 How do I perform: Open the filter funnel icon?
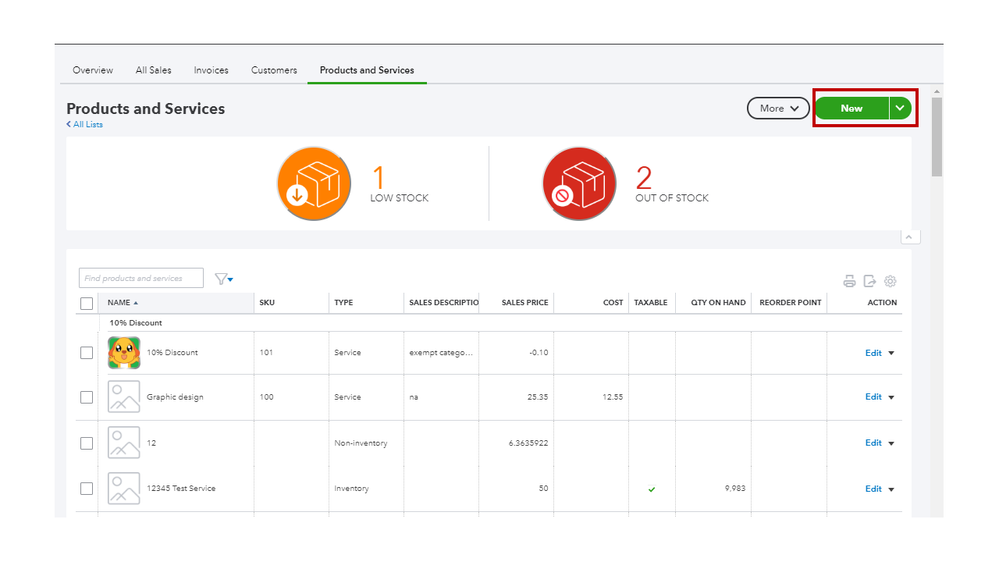(x=222, y=279)
